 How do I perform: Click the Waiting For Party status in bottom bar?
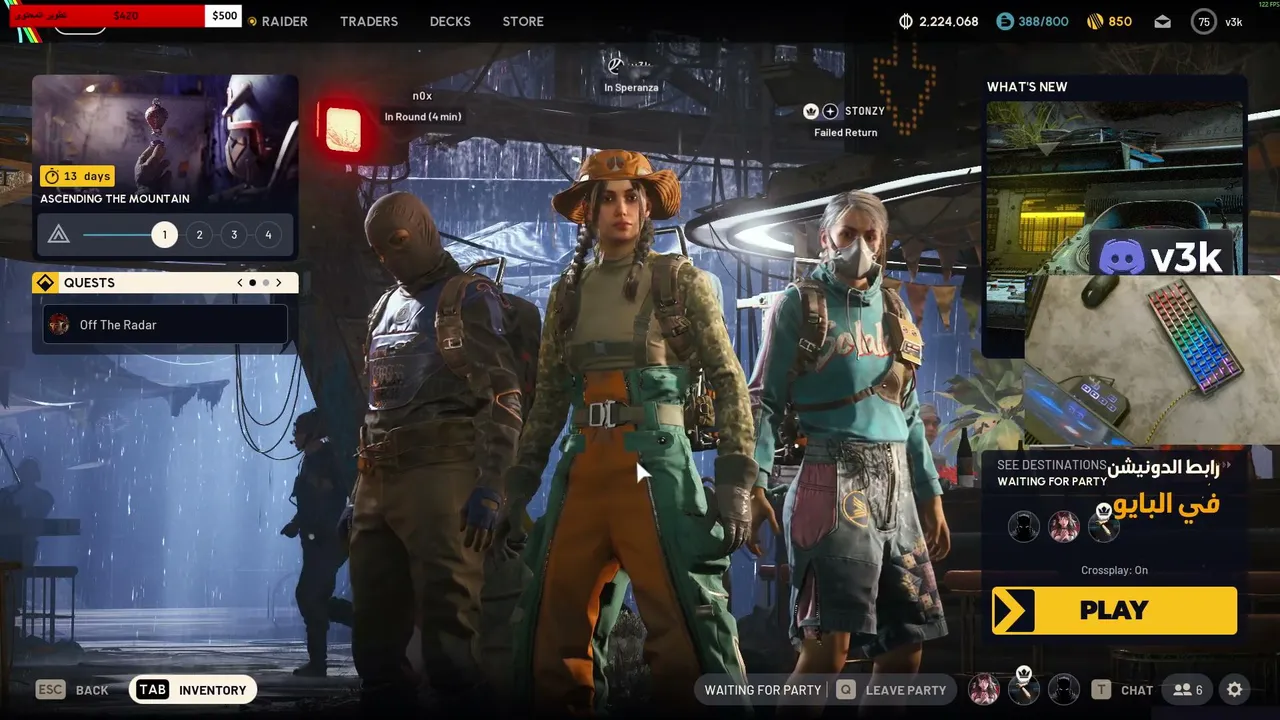[x=762, y=690]
